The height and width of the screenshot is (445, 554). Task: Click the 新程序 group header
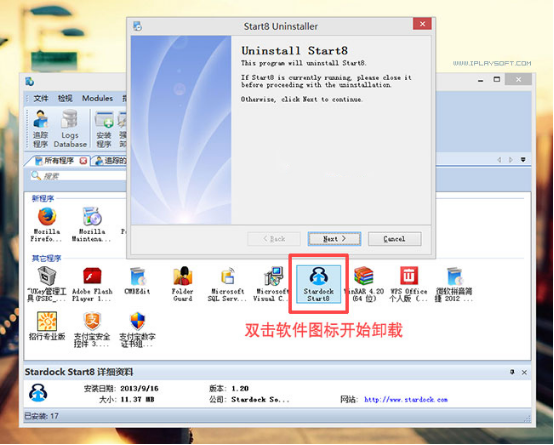(x=43, y=199)
